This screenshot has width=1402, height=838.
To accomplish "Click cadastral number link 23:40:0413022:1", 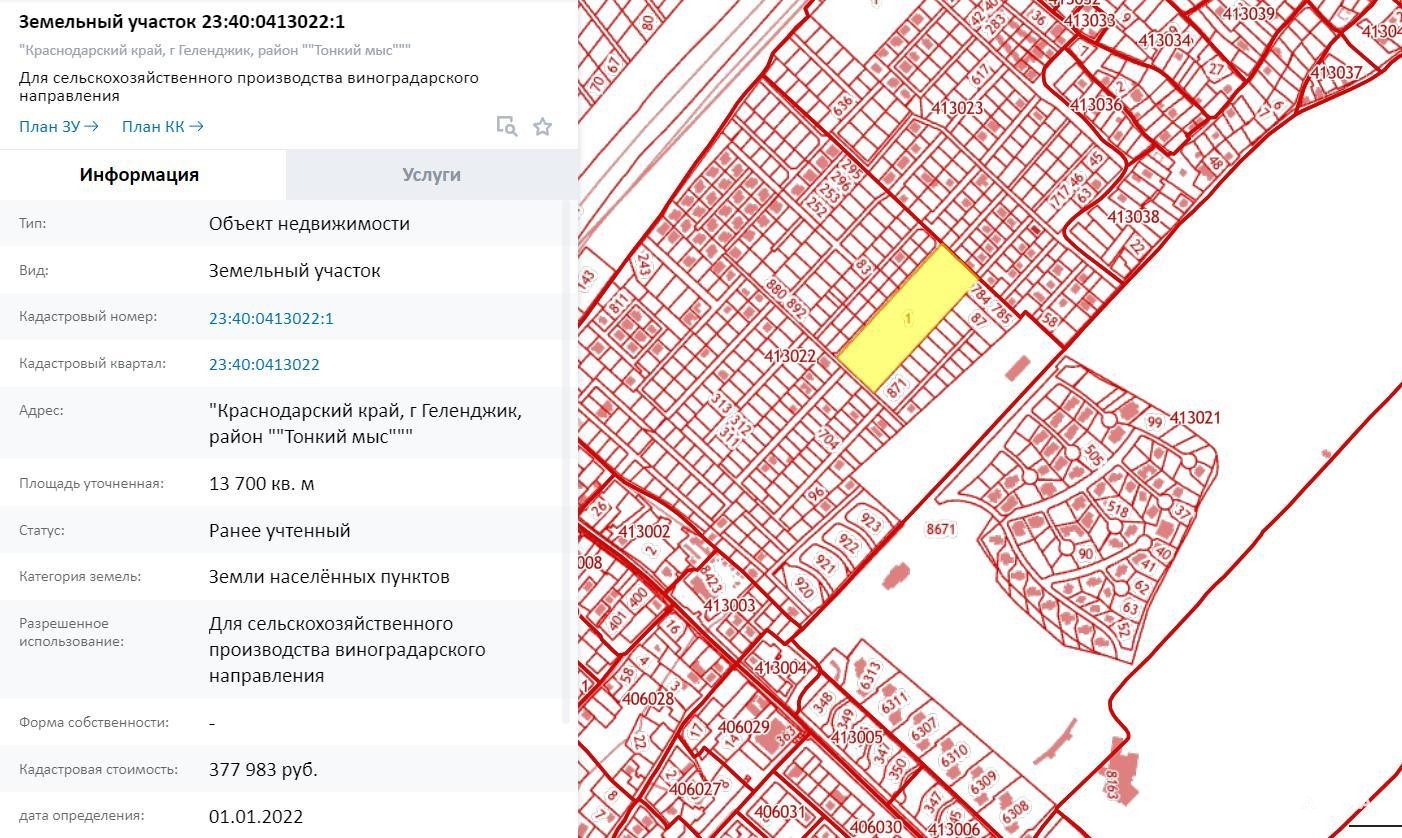I will (271, 318).
